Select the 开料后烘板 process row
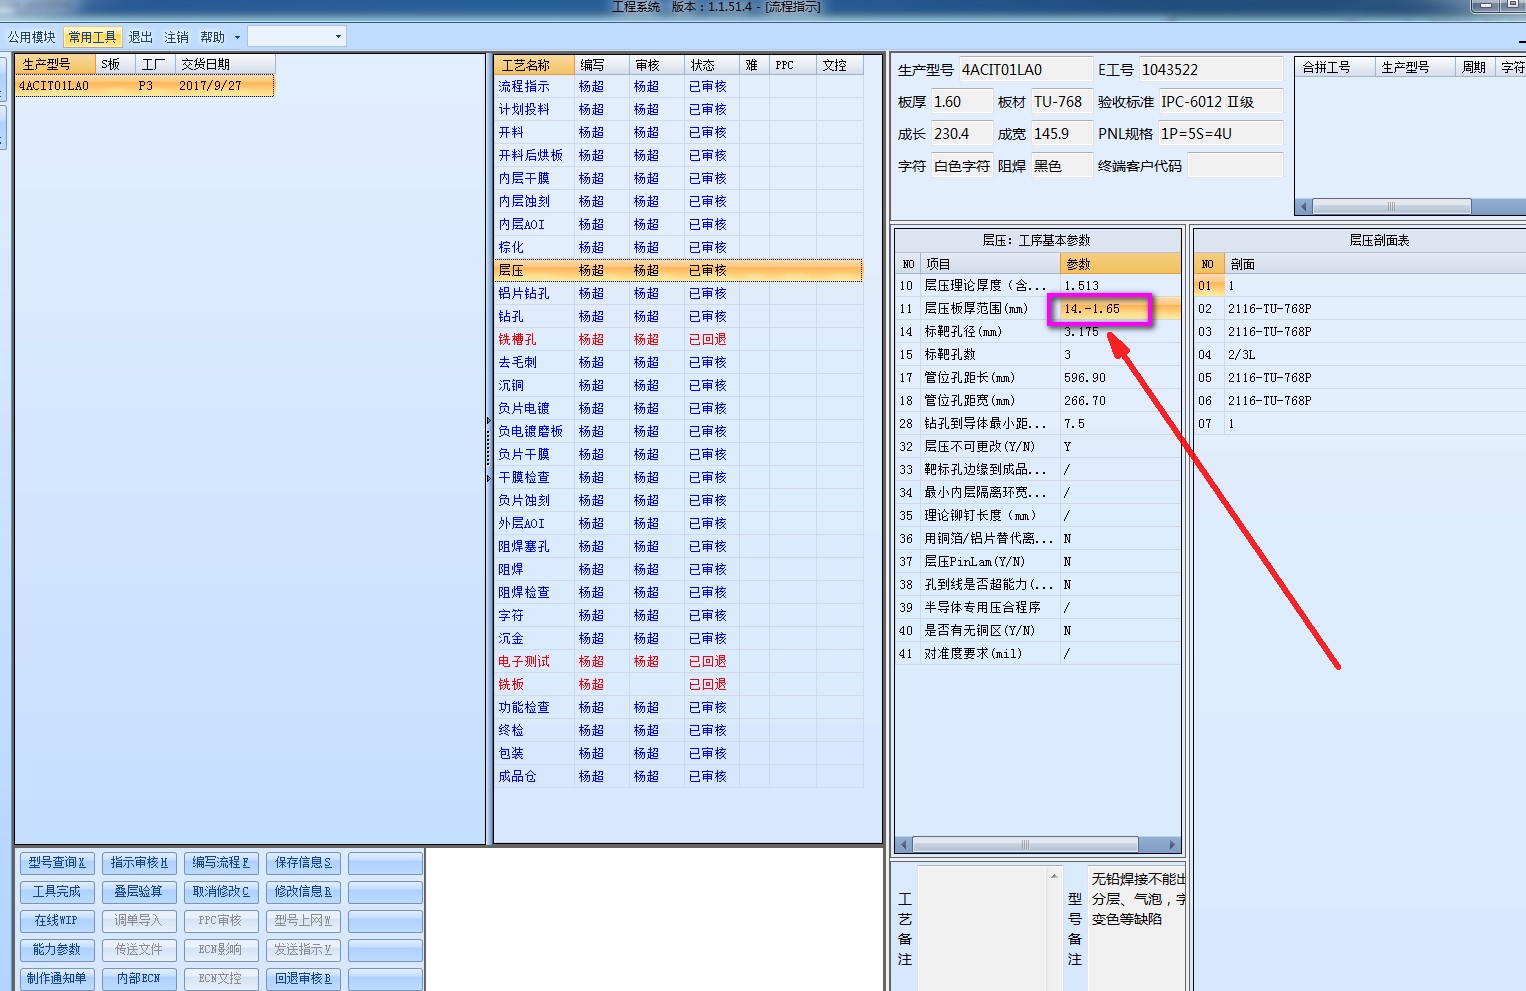Image resolution: width=1526 pixels, height=991 pixels. pos(678,156)
